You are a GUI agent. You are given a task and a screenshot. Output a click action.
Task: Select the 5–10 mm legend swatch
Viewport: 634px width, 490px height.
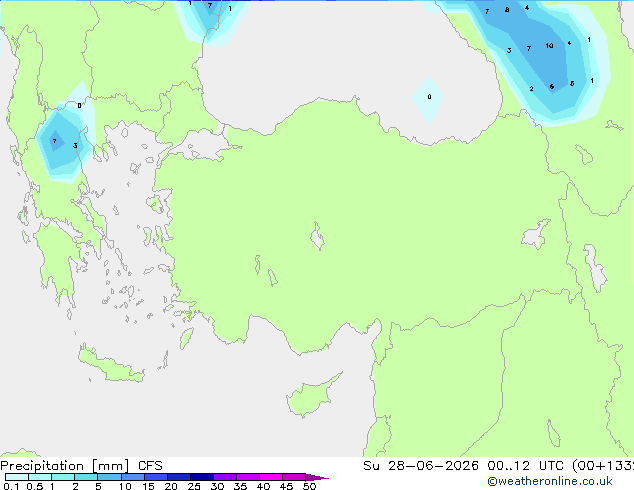[x=109, y=477]
